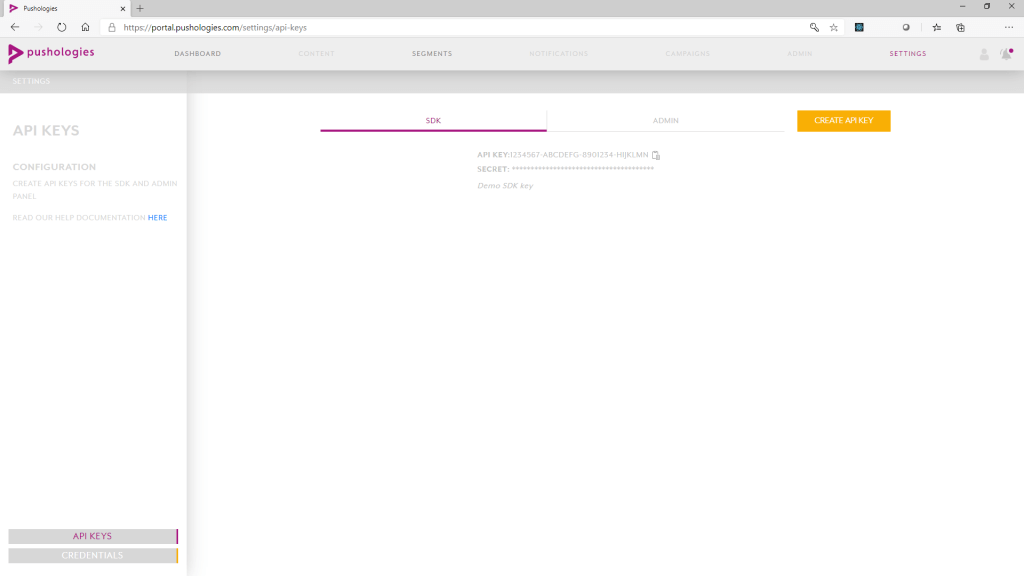Screen dimensions: 1024x576
Task: Click the Settings breadcrumb label
Action: pyautogui.click(x=31, y=81)
